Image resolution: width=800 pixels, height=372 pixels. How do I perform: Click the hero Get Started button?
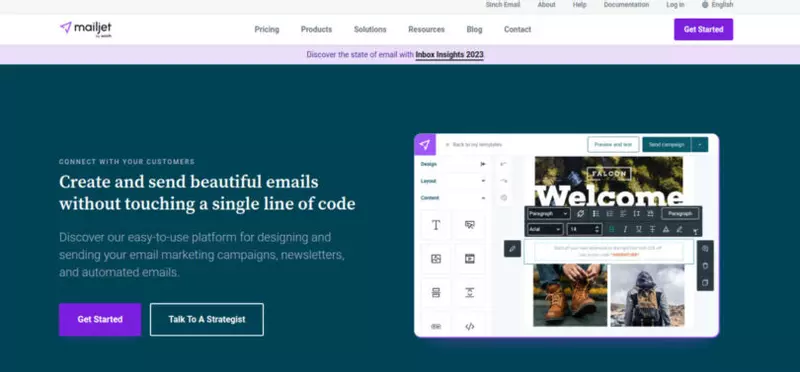(x=100, y=319)
